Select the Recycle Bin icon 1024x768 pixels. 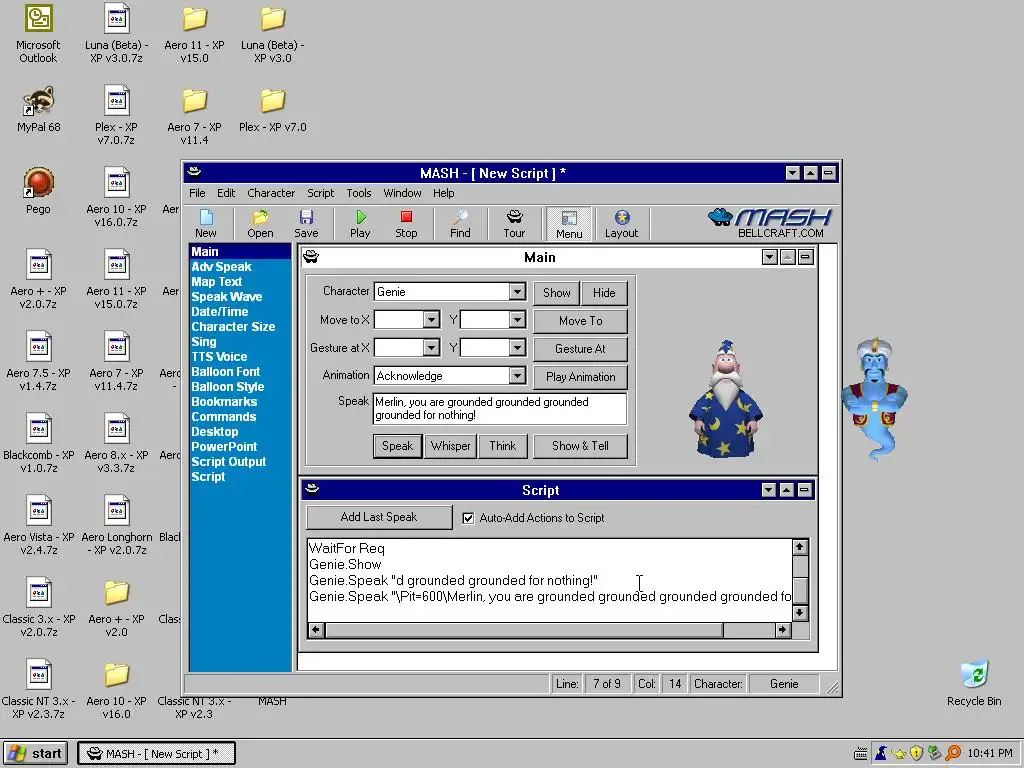click(x=974, y=683)
